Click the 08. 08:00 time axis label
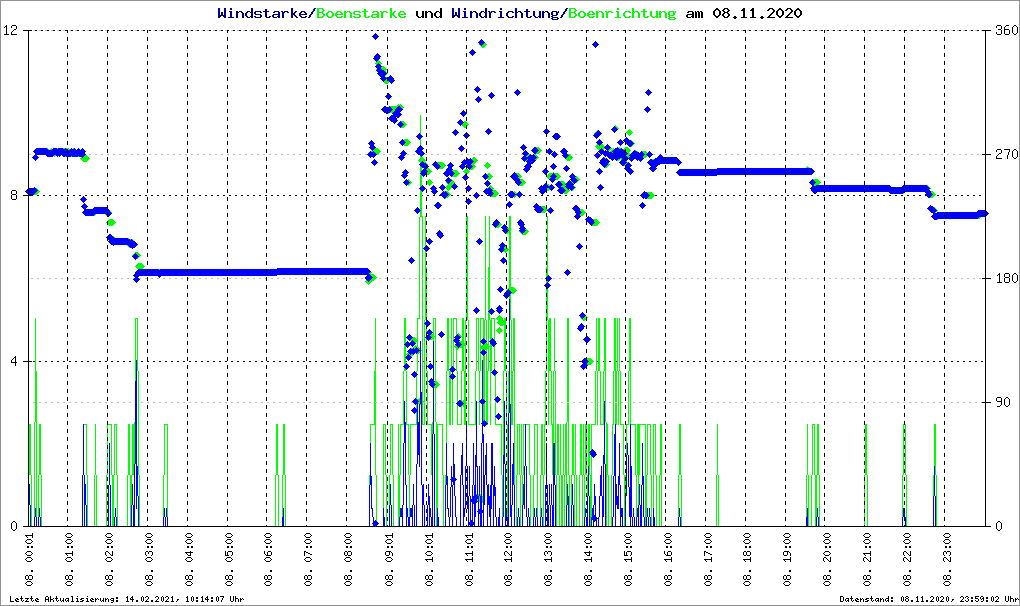1020x606 pixels. (348, 560)
